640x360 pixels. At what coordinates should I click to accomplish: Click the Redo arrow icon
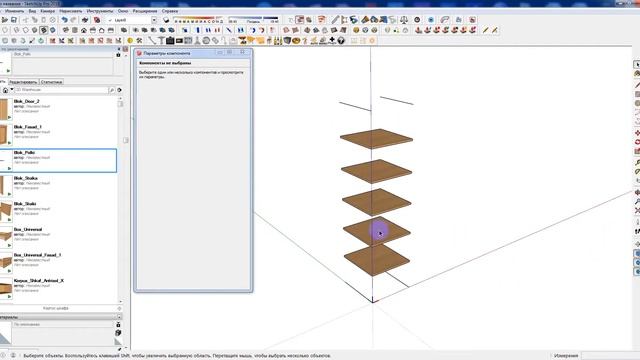[73, 20]
